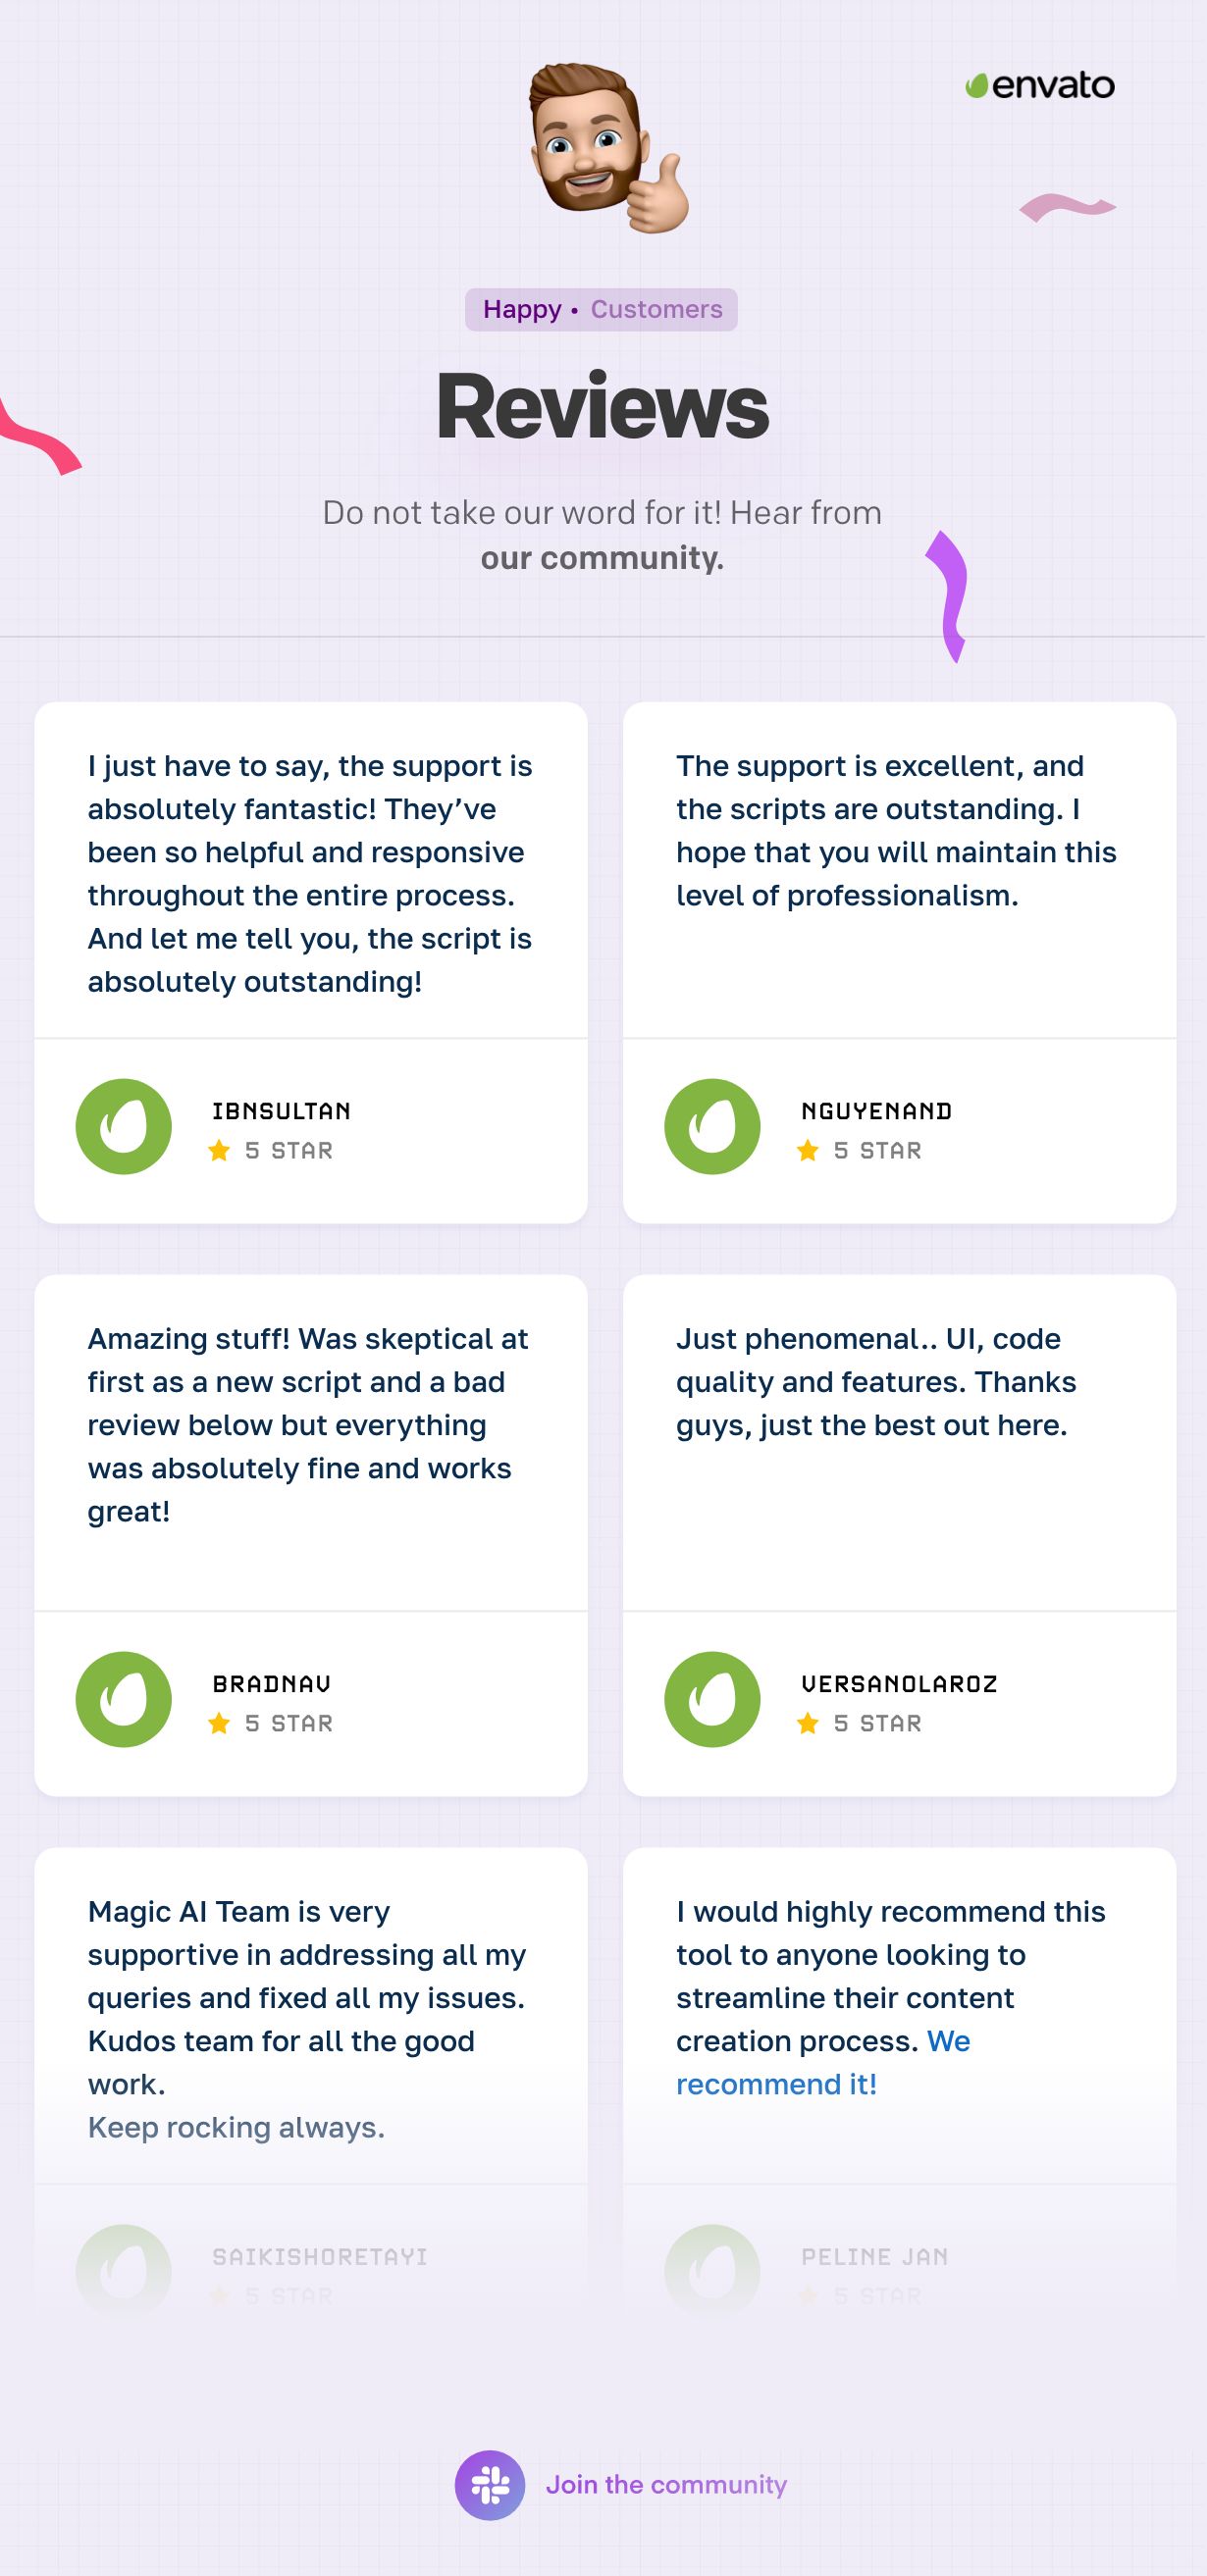Select the star next to VERSANOLAROZ's 5 STAR rating
The image size is (1207, 2576).
tap(807, 1723)
